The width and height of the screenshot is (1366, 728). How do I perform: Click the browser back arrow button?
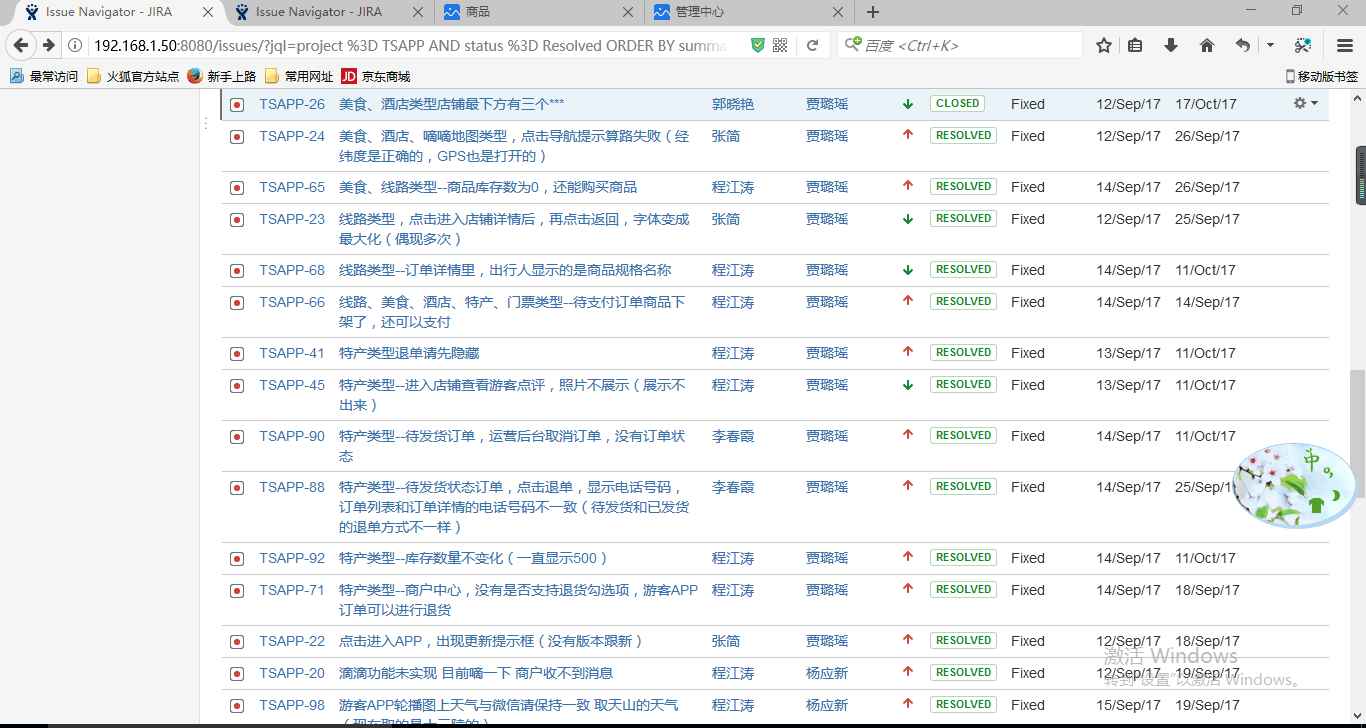(21, 45)
